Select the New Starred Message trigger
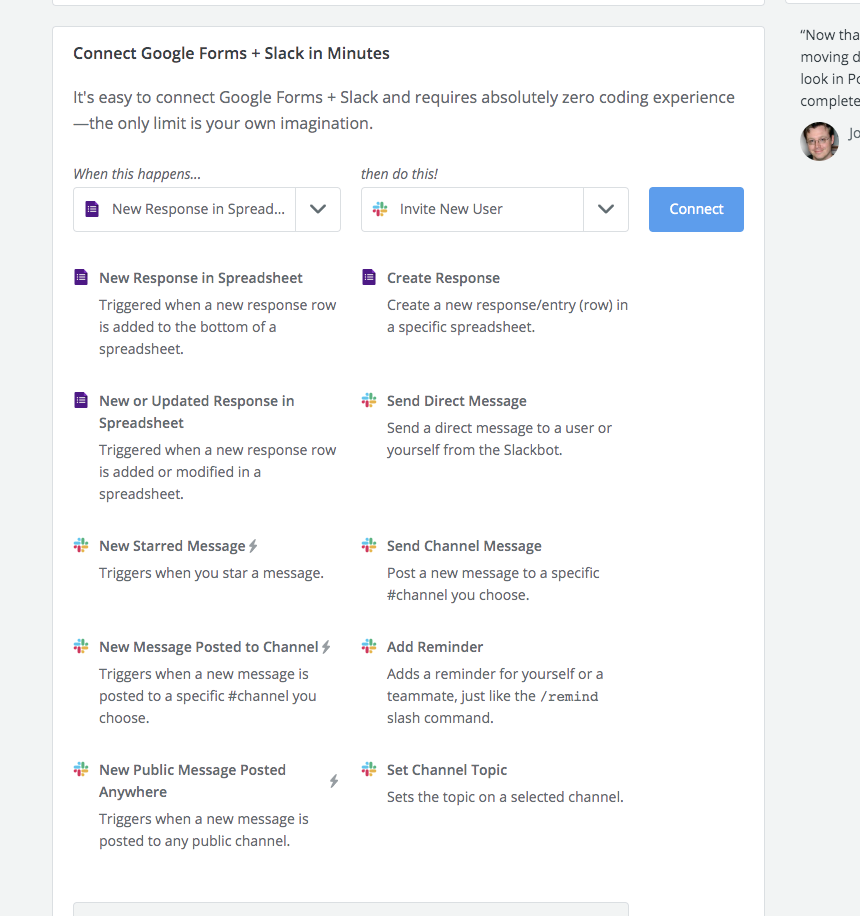The height and width of the screenshot is (916, 860). pos(172,546)
